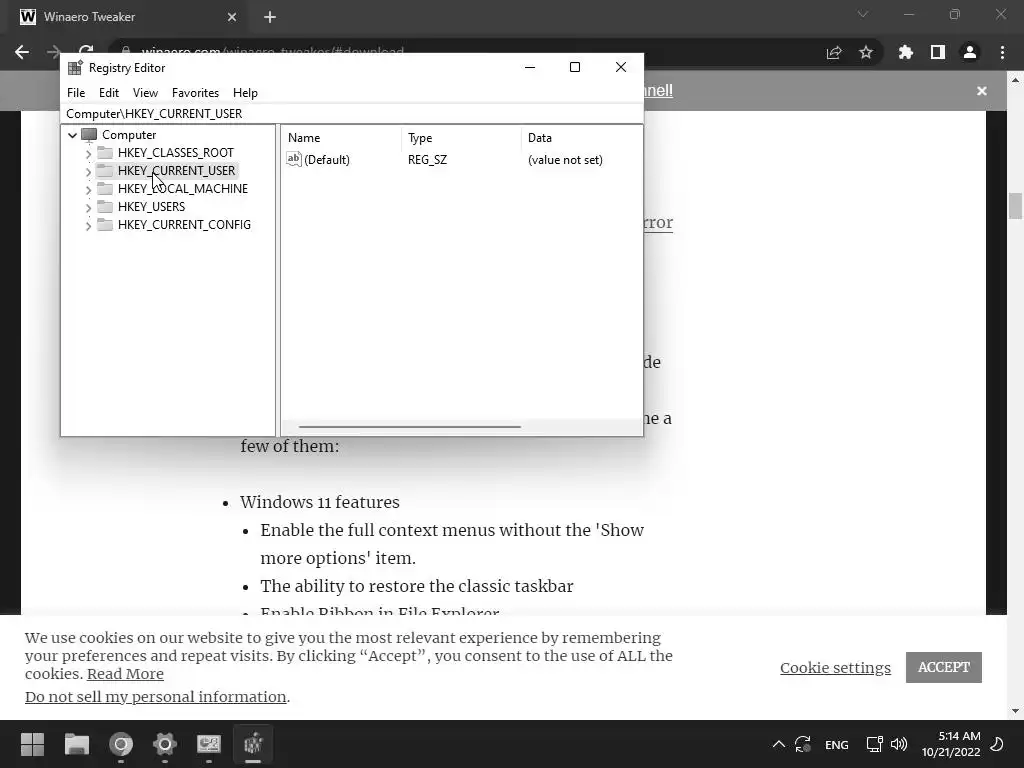Toggle the browser side panel

(938, 52)
